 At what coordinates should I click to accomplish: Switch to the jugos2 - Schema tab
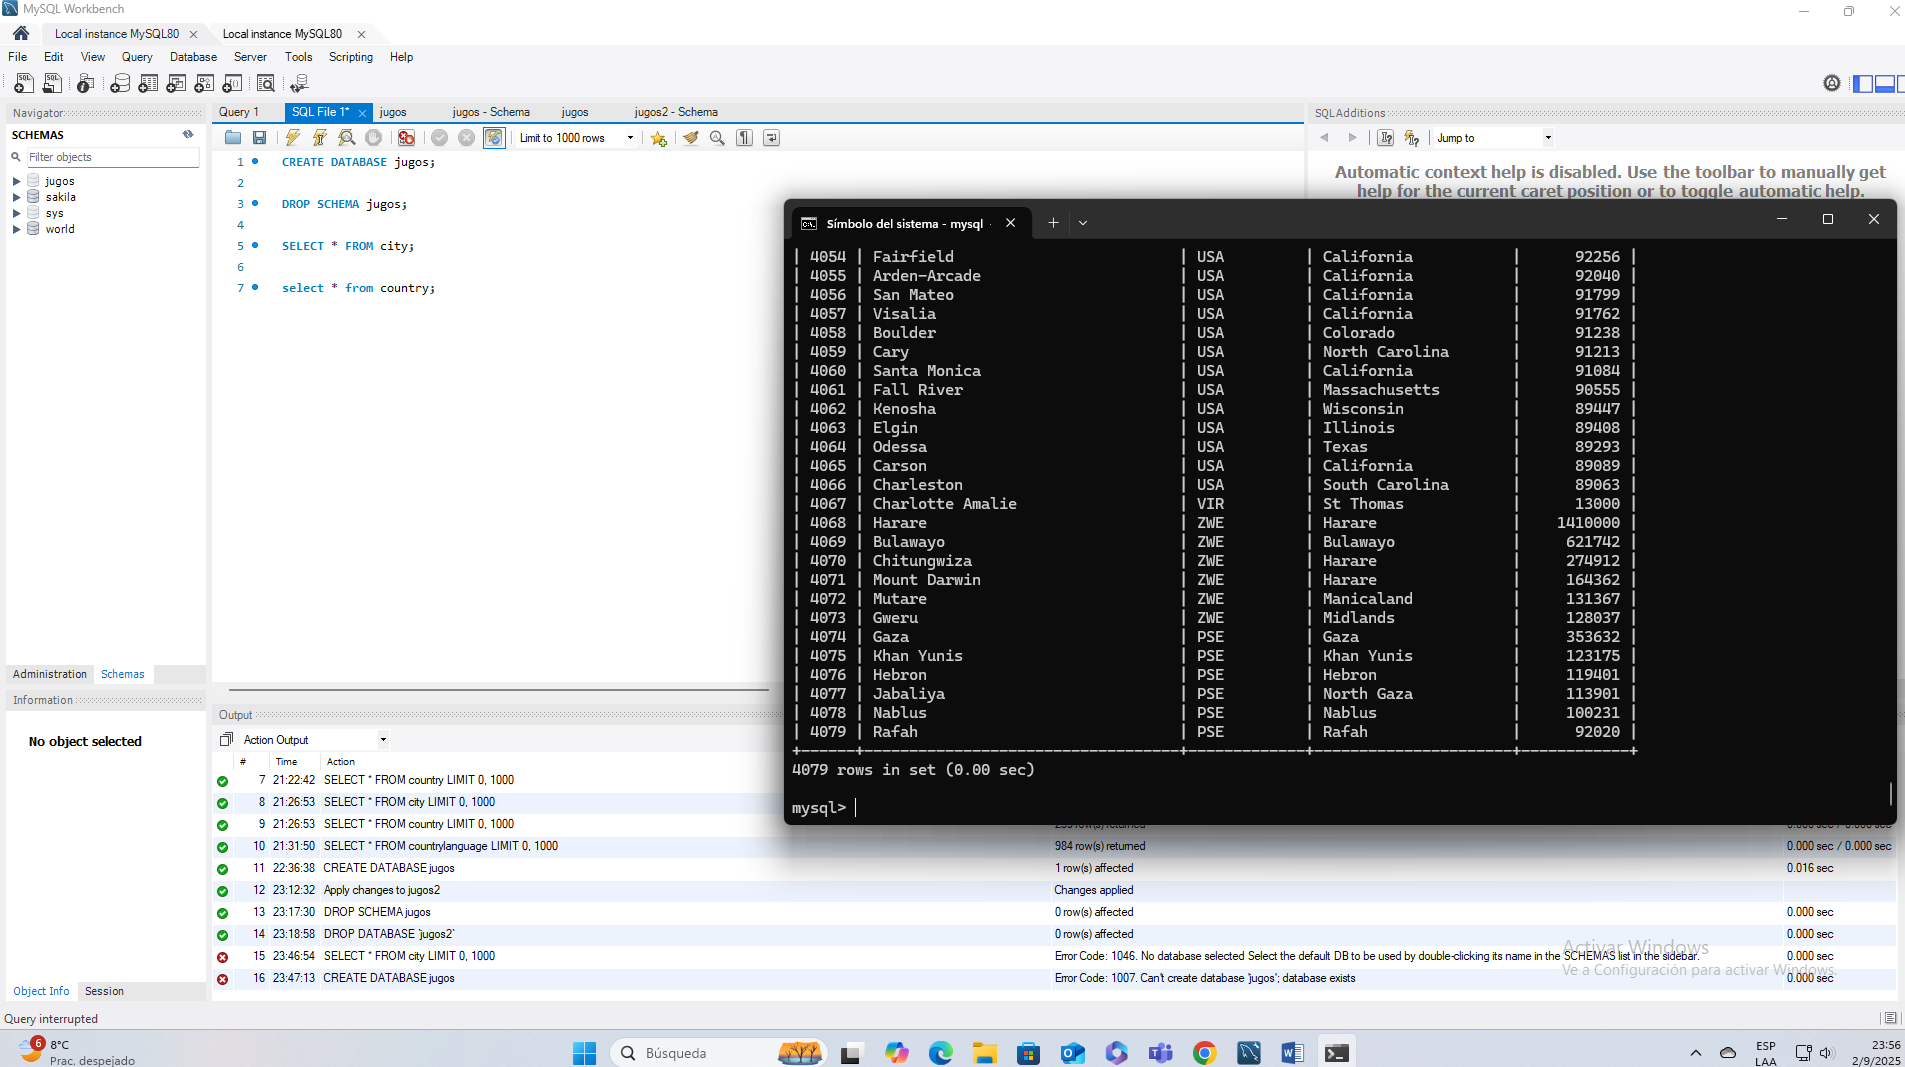coord(676,112)
